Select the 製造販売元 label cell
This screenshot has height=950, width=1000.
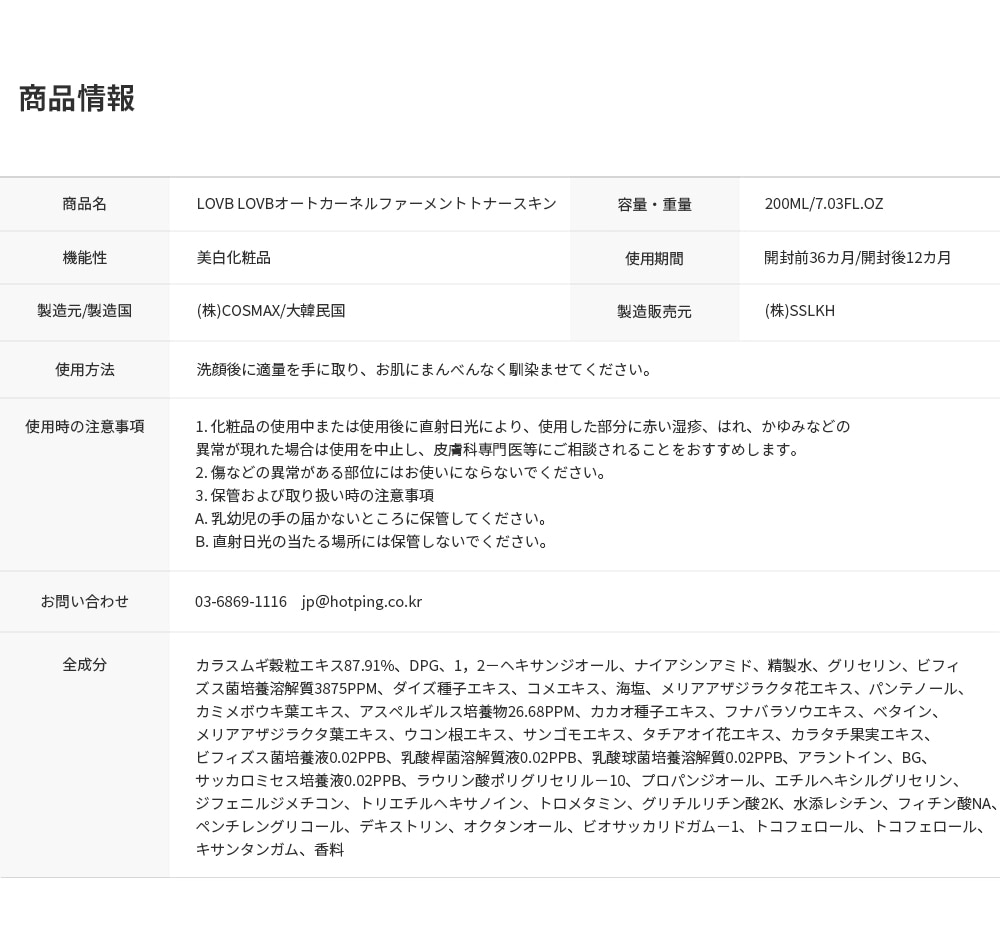point(654,312)
